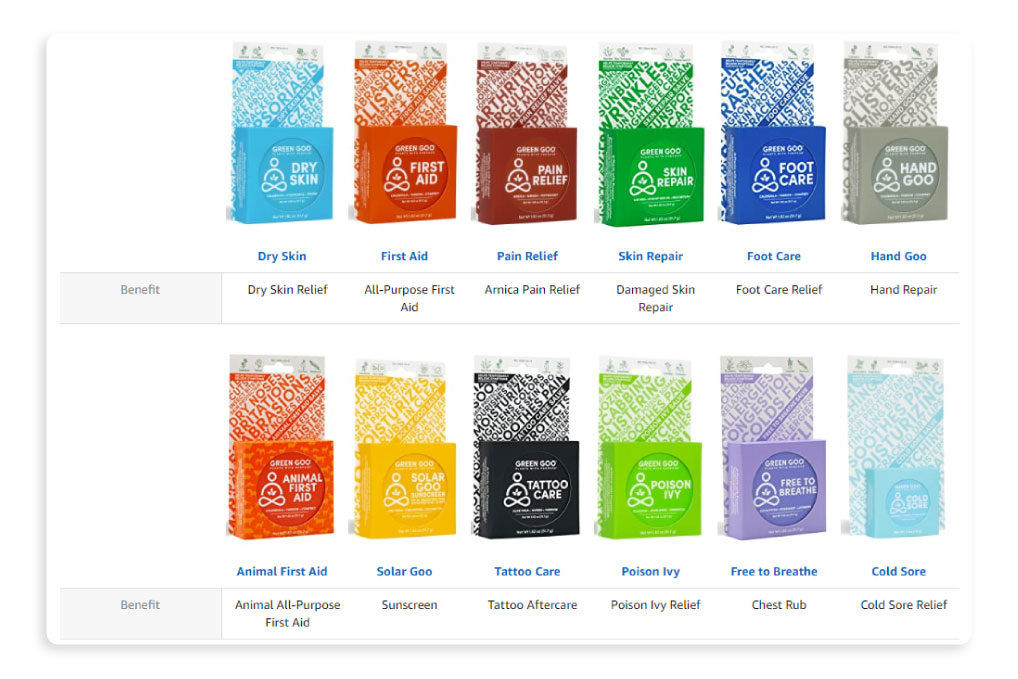Click the Free to Breathe link
1018x679 pixels.
pos(774,572)
